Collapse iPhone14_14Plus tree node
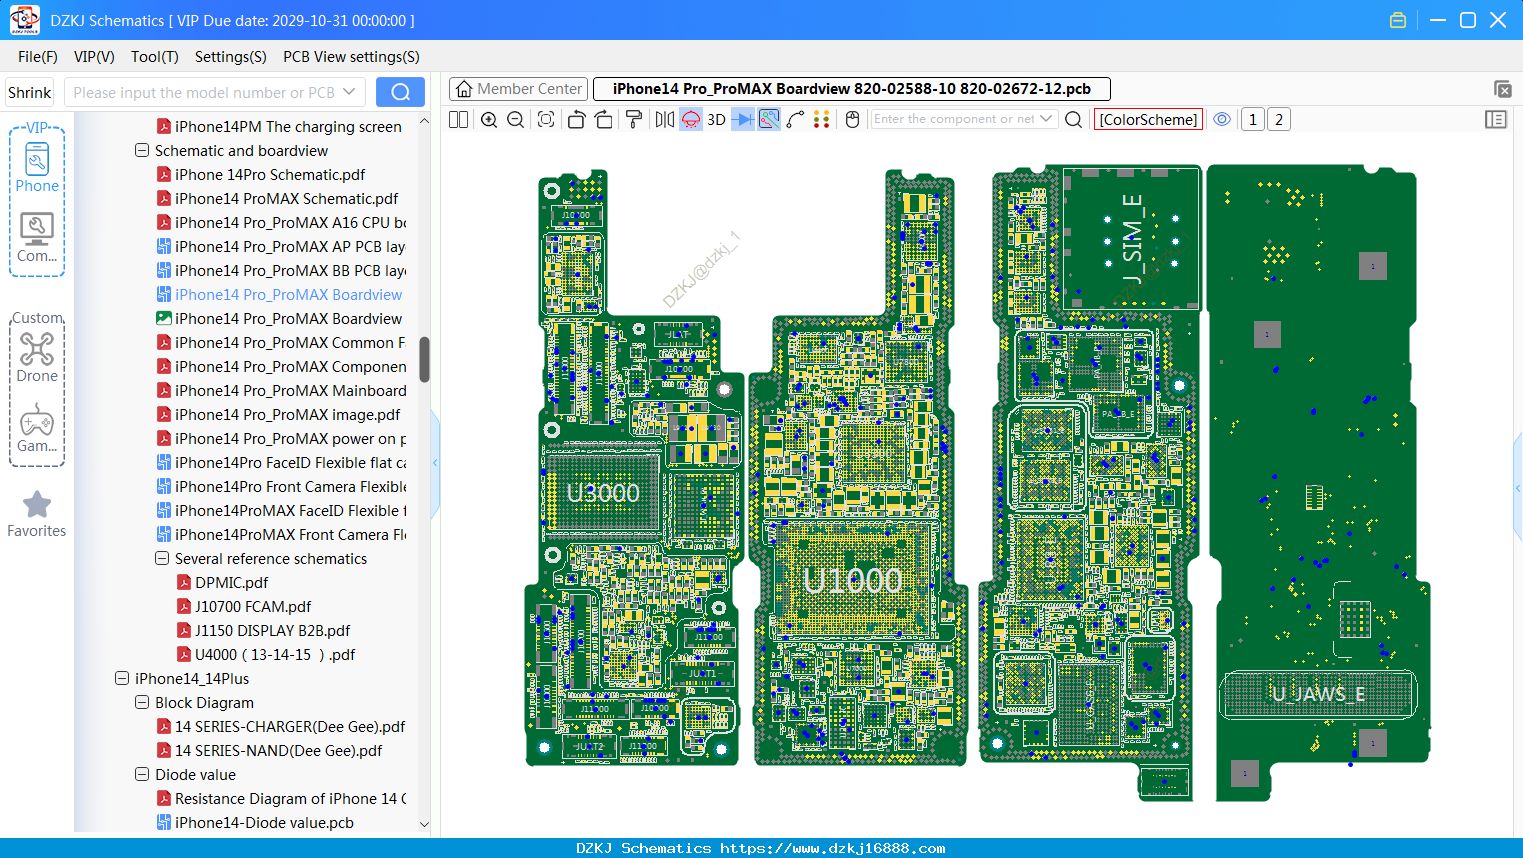 (x=122, y=679)
